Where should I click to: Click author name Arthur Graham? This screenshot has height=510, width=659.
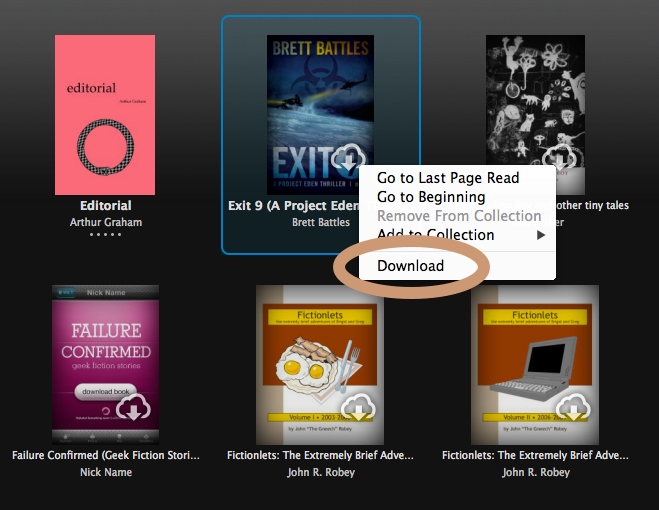tap(106, 222)
